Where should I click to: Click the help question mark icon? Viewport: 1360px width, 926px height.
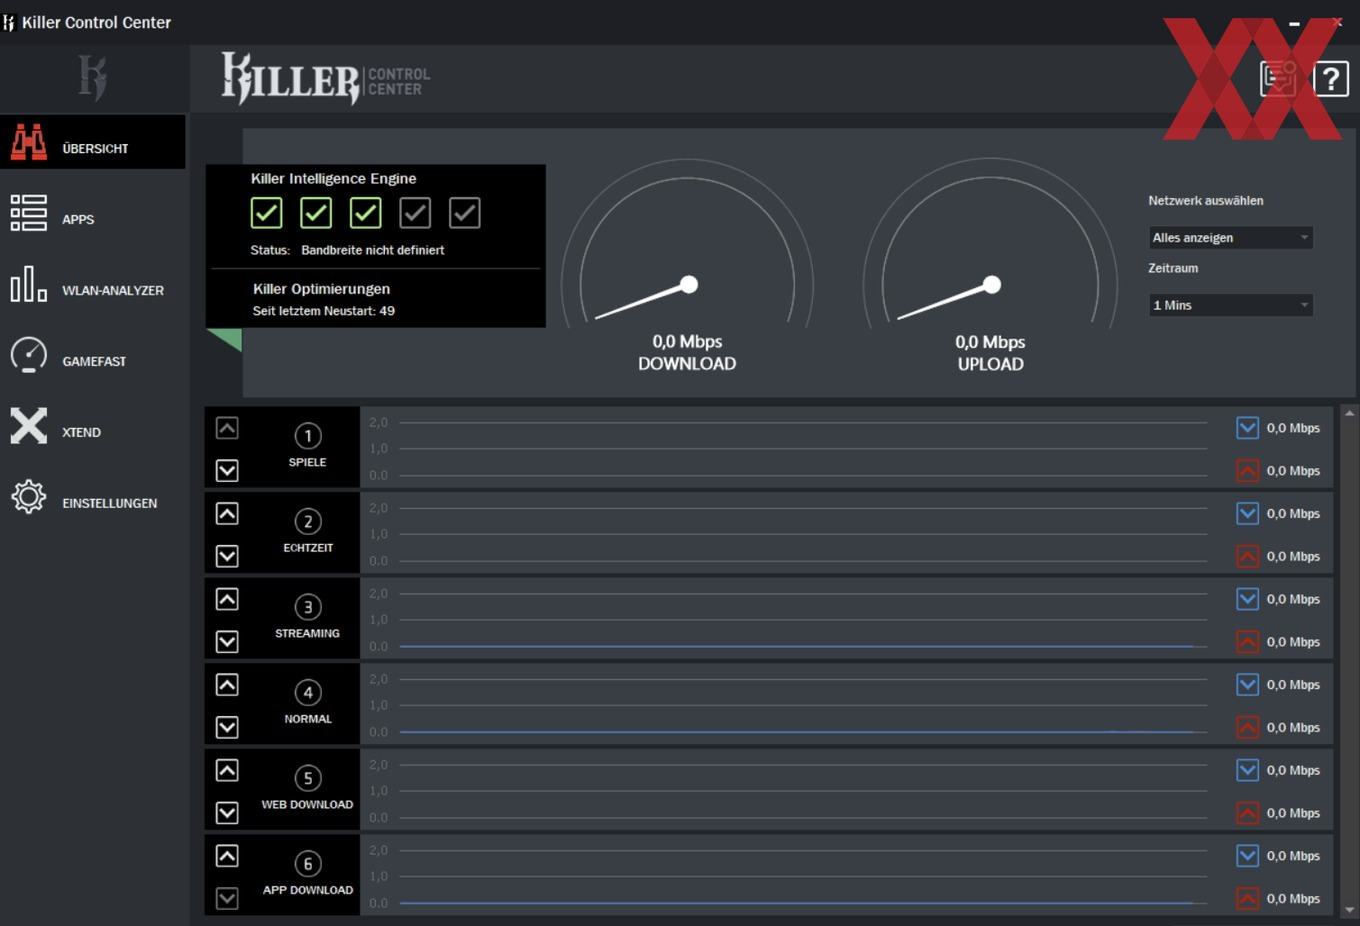pos(1331,78)
